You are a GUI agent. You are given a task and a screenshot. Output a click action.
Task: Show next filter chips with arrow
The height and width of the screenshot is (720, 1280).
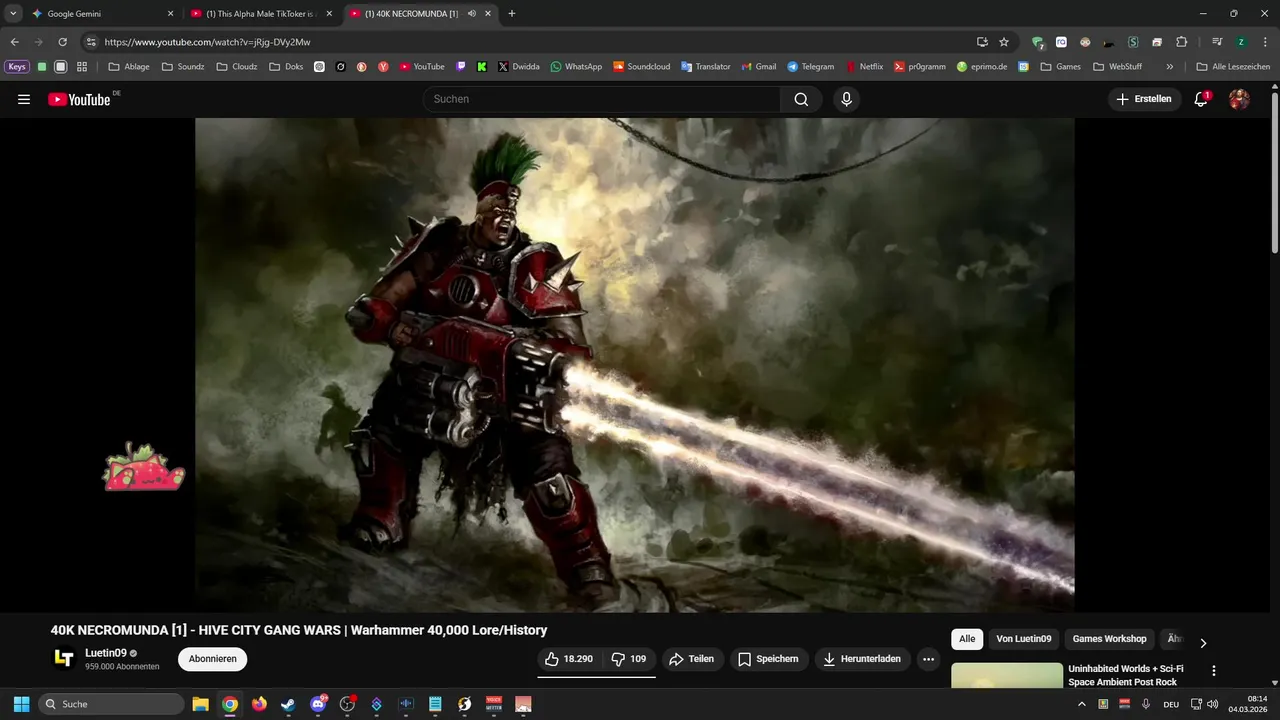(1203, 643)
